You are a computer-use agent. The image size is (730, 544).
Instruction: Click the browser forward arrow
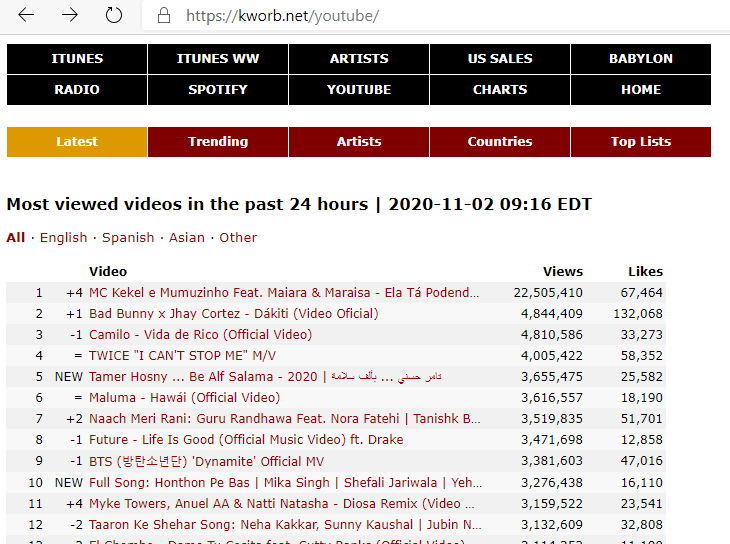point(70,15)
